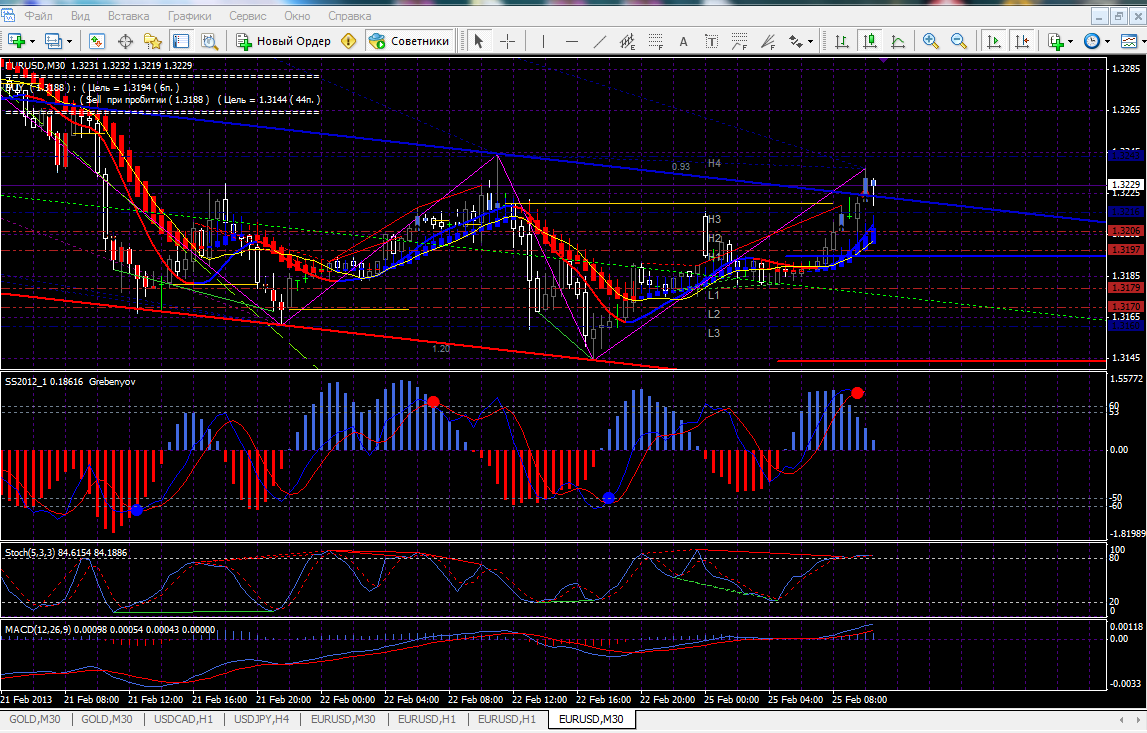This screenshot has height=733, width=1147.
Task: Select the Crosshair cursor tool
Action: click(508, 41)
